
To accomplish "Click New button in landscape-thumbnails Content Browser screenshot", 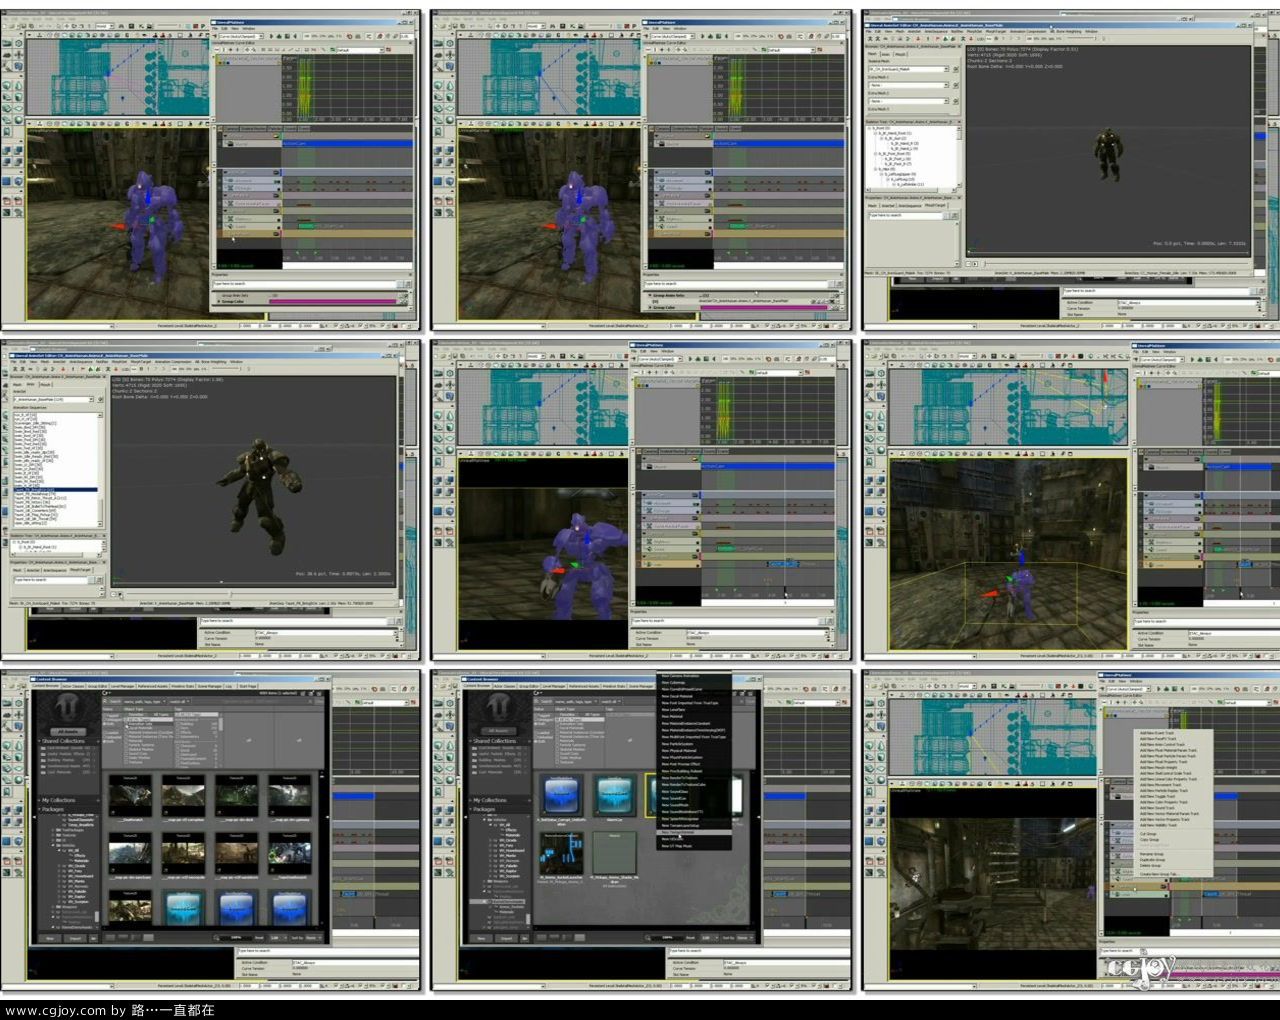I will (x=50, y=938).
